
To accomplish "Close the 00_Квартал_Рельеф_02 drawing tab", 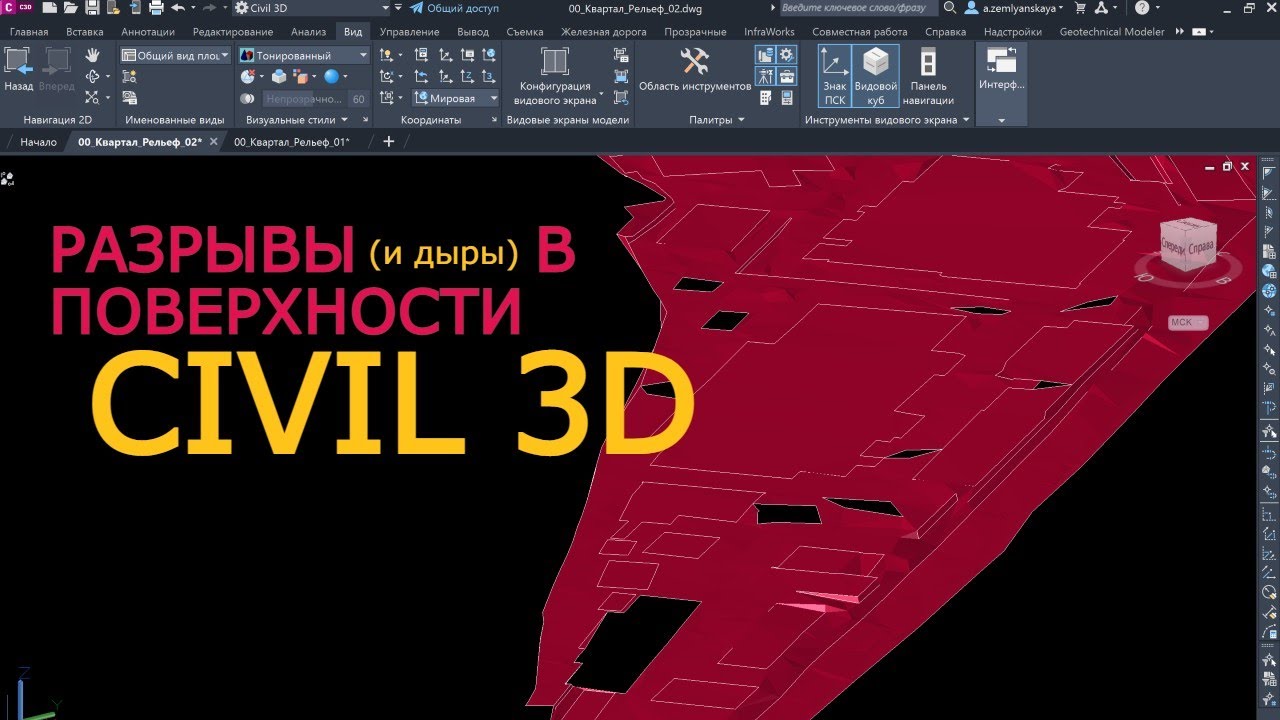I will point(214,142).
